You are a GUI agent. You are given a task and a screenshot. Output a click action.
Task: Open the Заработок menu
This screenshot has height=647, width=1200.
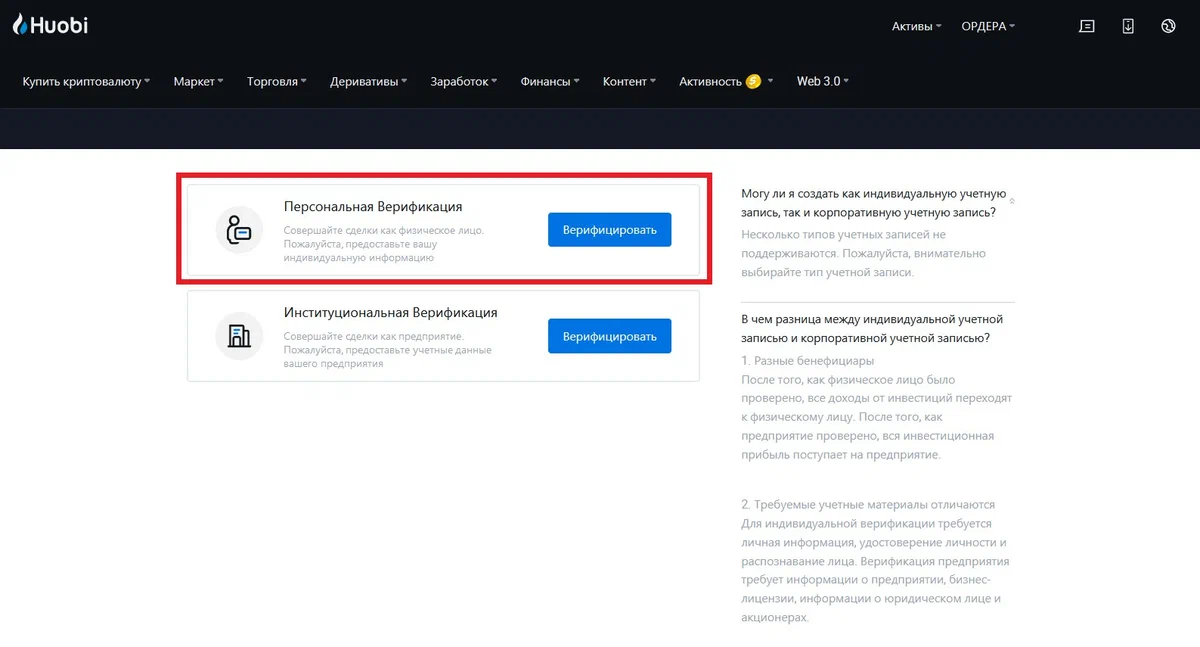pyautogui.click(x=463, y=82)
